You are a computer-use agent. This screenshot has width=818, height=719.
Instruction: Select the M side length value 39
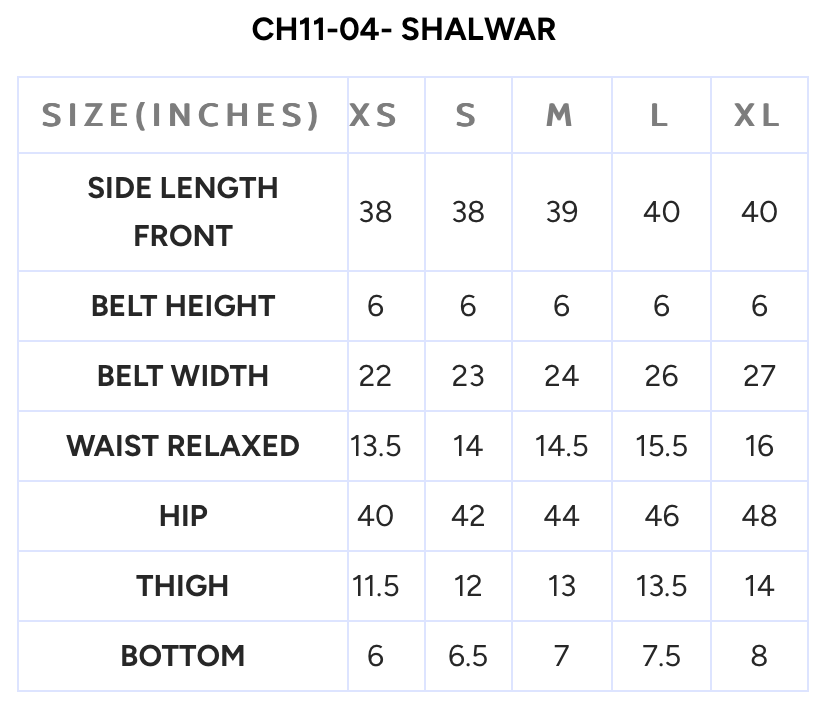click(561, 212)
